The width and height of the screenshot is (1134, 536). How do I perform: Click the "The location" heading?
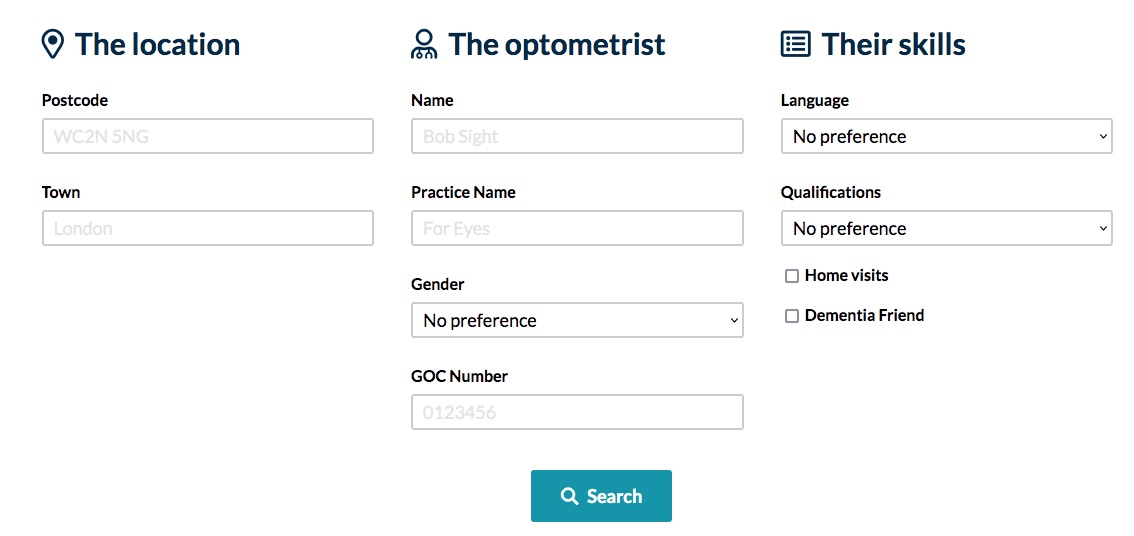coord(157,44)
